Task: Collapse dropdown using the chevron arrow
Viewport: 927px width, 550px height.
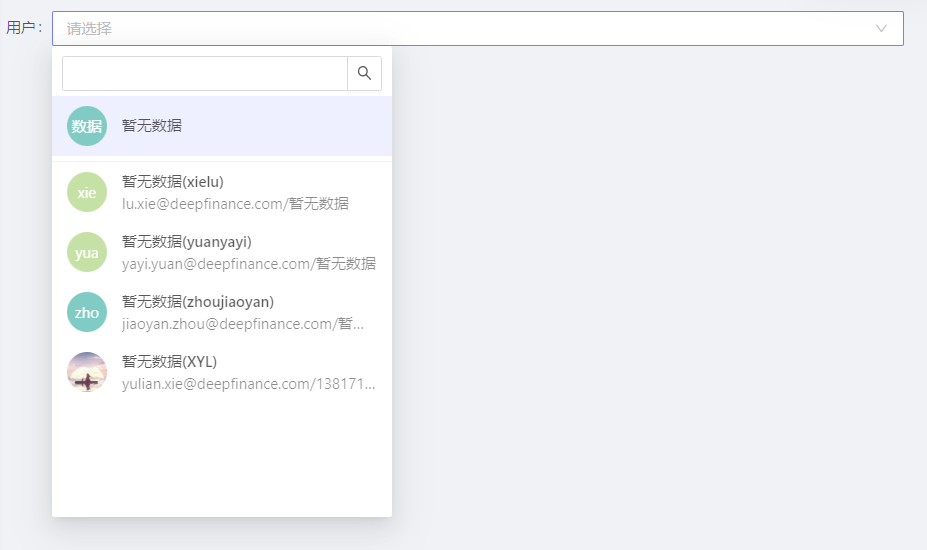Action: pyautogui.click(x=881, y=28)
